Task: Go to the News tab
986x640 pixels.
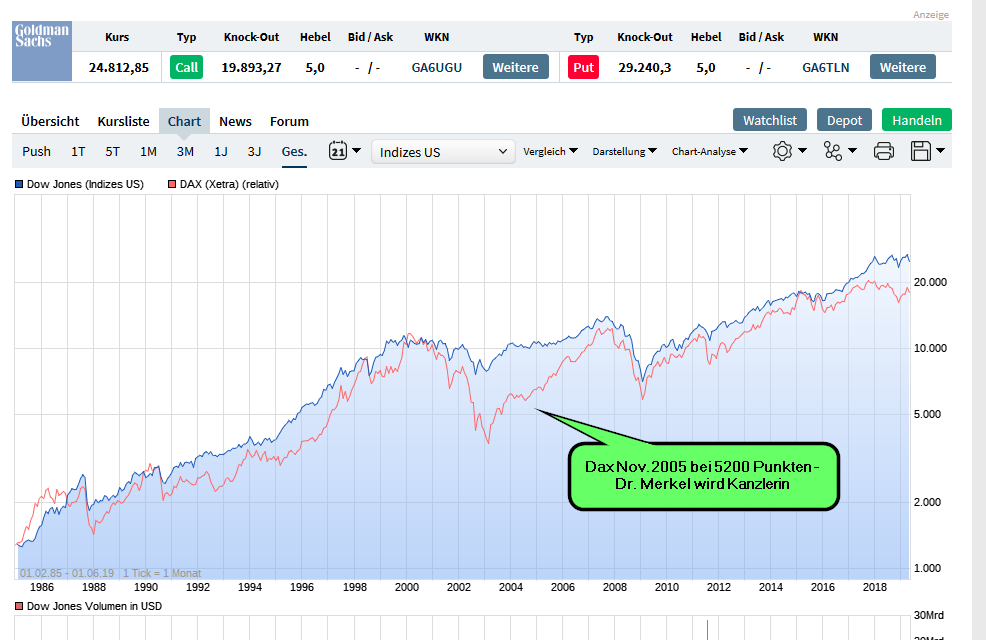Action: pos(235,121)
